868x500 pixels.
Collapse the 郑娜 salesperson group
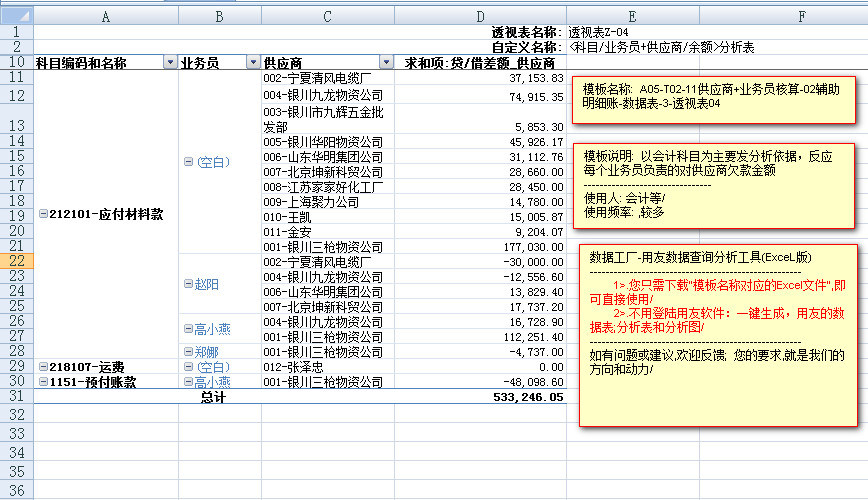coord(189,352)
